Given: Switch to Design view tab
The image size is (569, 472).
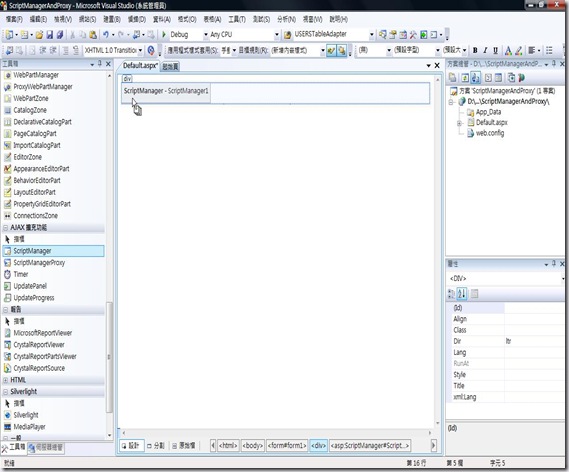Looking at the screenshot, I should point(131,445).
